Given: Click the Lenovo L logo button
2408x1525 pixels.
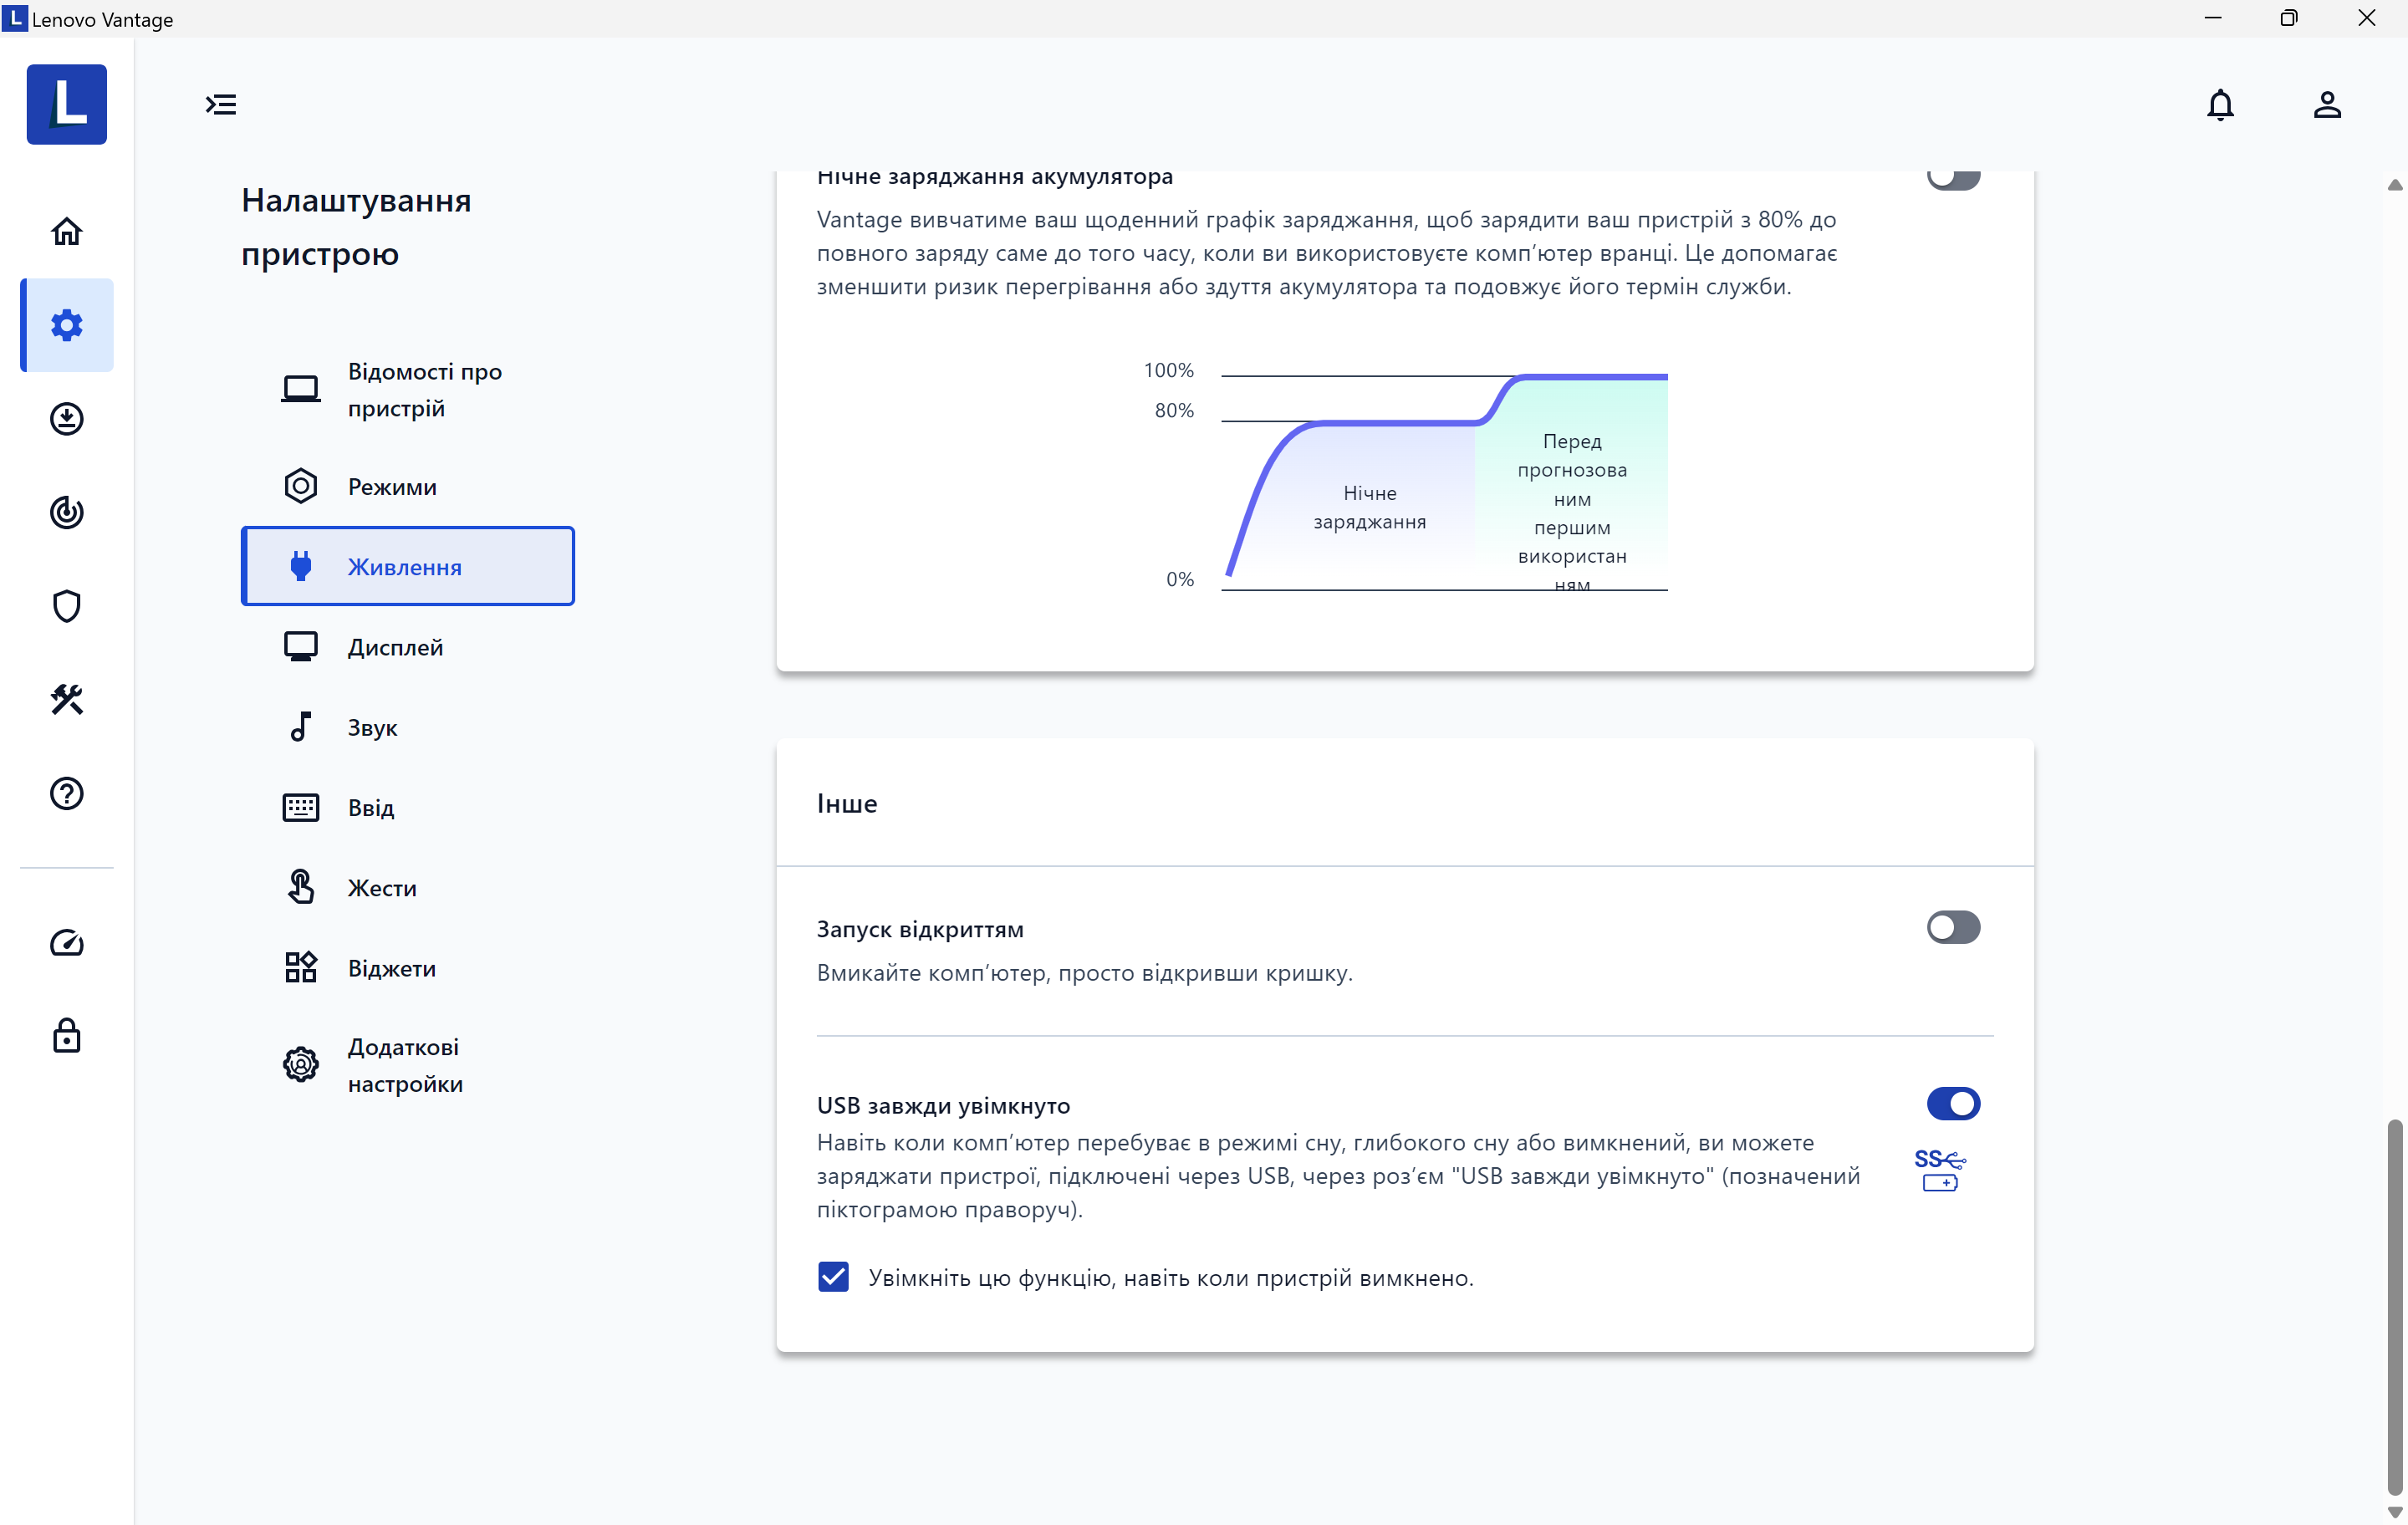Looking at the screenshot, I should coord(66,105).
